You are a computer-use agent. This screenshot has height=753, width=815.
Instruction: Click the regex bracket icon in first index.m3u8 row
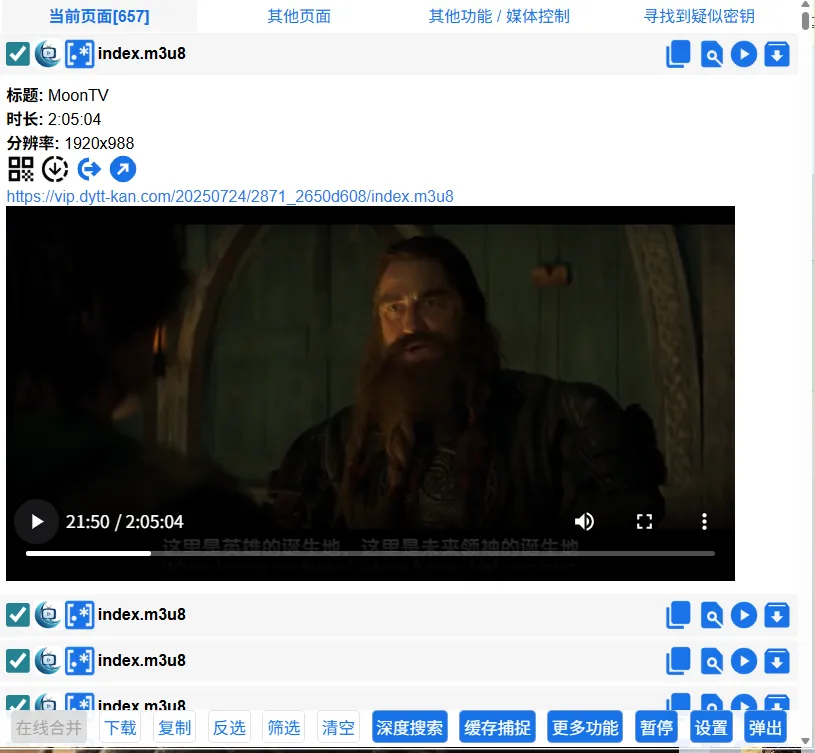tap(80, 54)
